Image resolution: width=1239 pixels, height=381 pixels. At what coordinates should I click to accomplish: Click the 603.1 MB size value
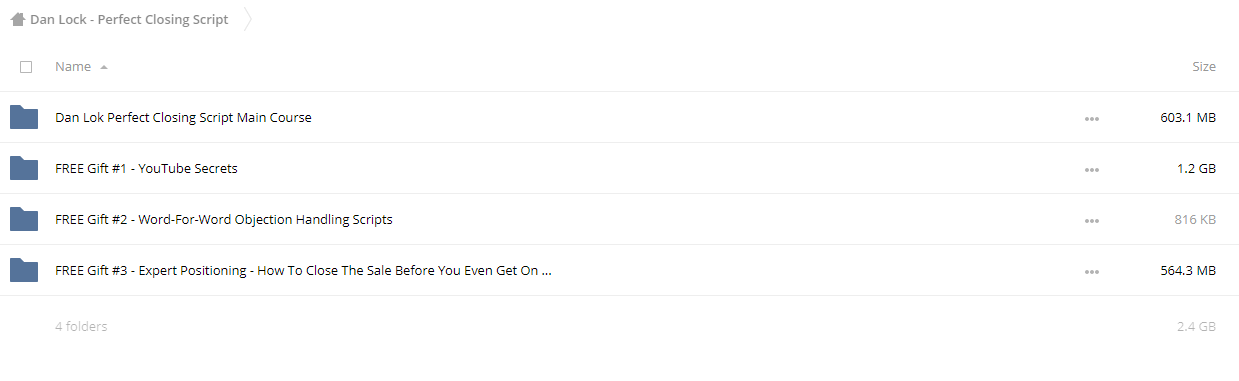tap(1188, 117)
